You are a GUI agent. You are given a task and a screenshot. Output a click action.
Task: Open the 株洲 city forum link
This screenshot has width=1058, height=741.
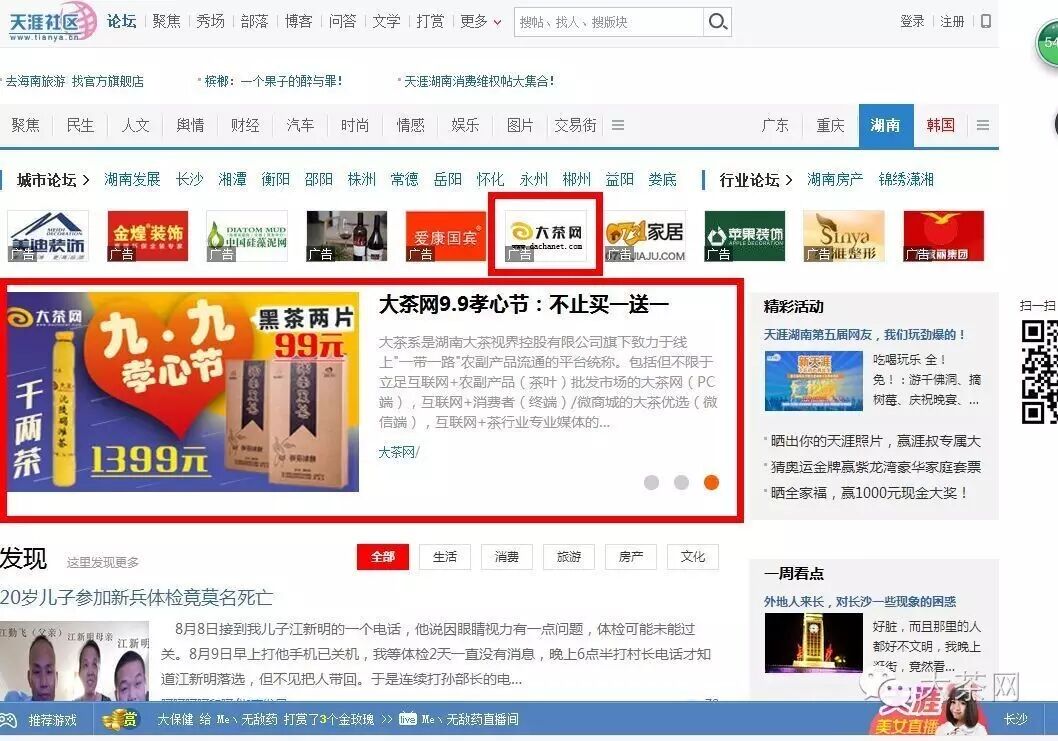click(362, 180)
